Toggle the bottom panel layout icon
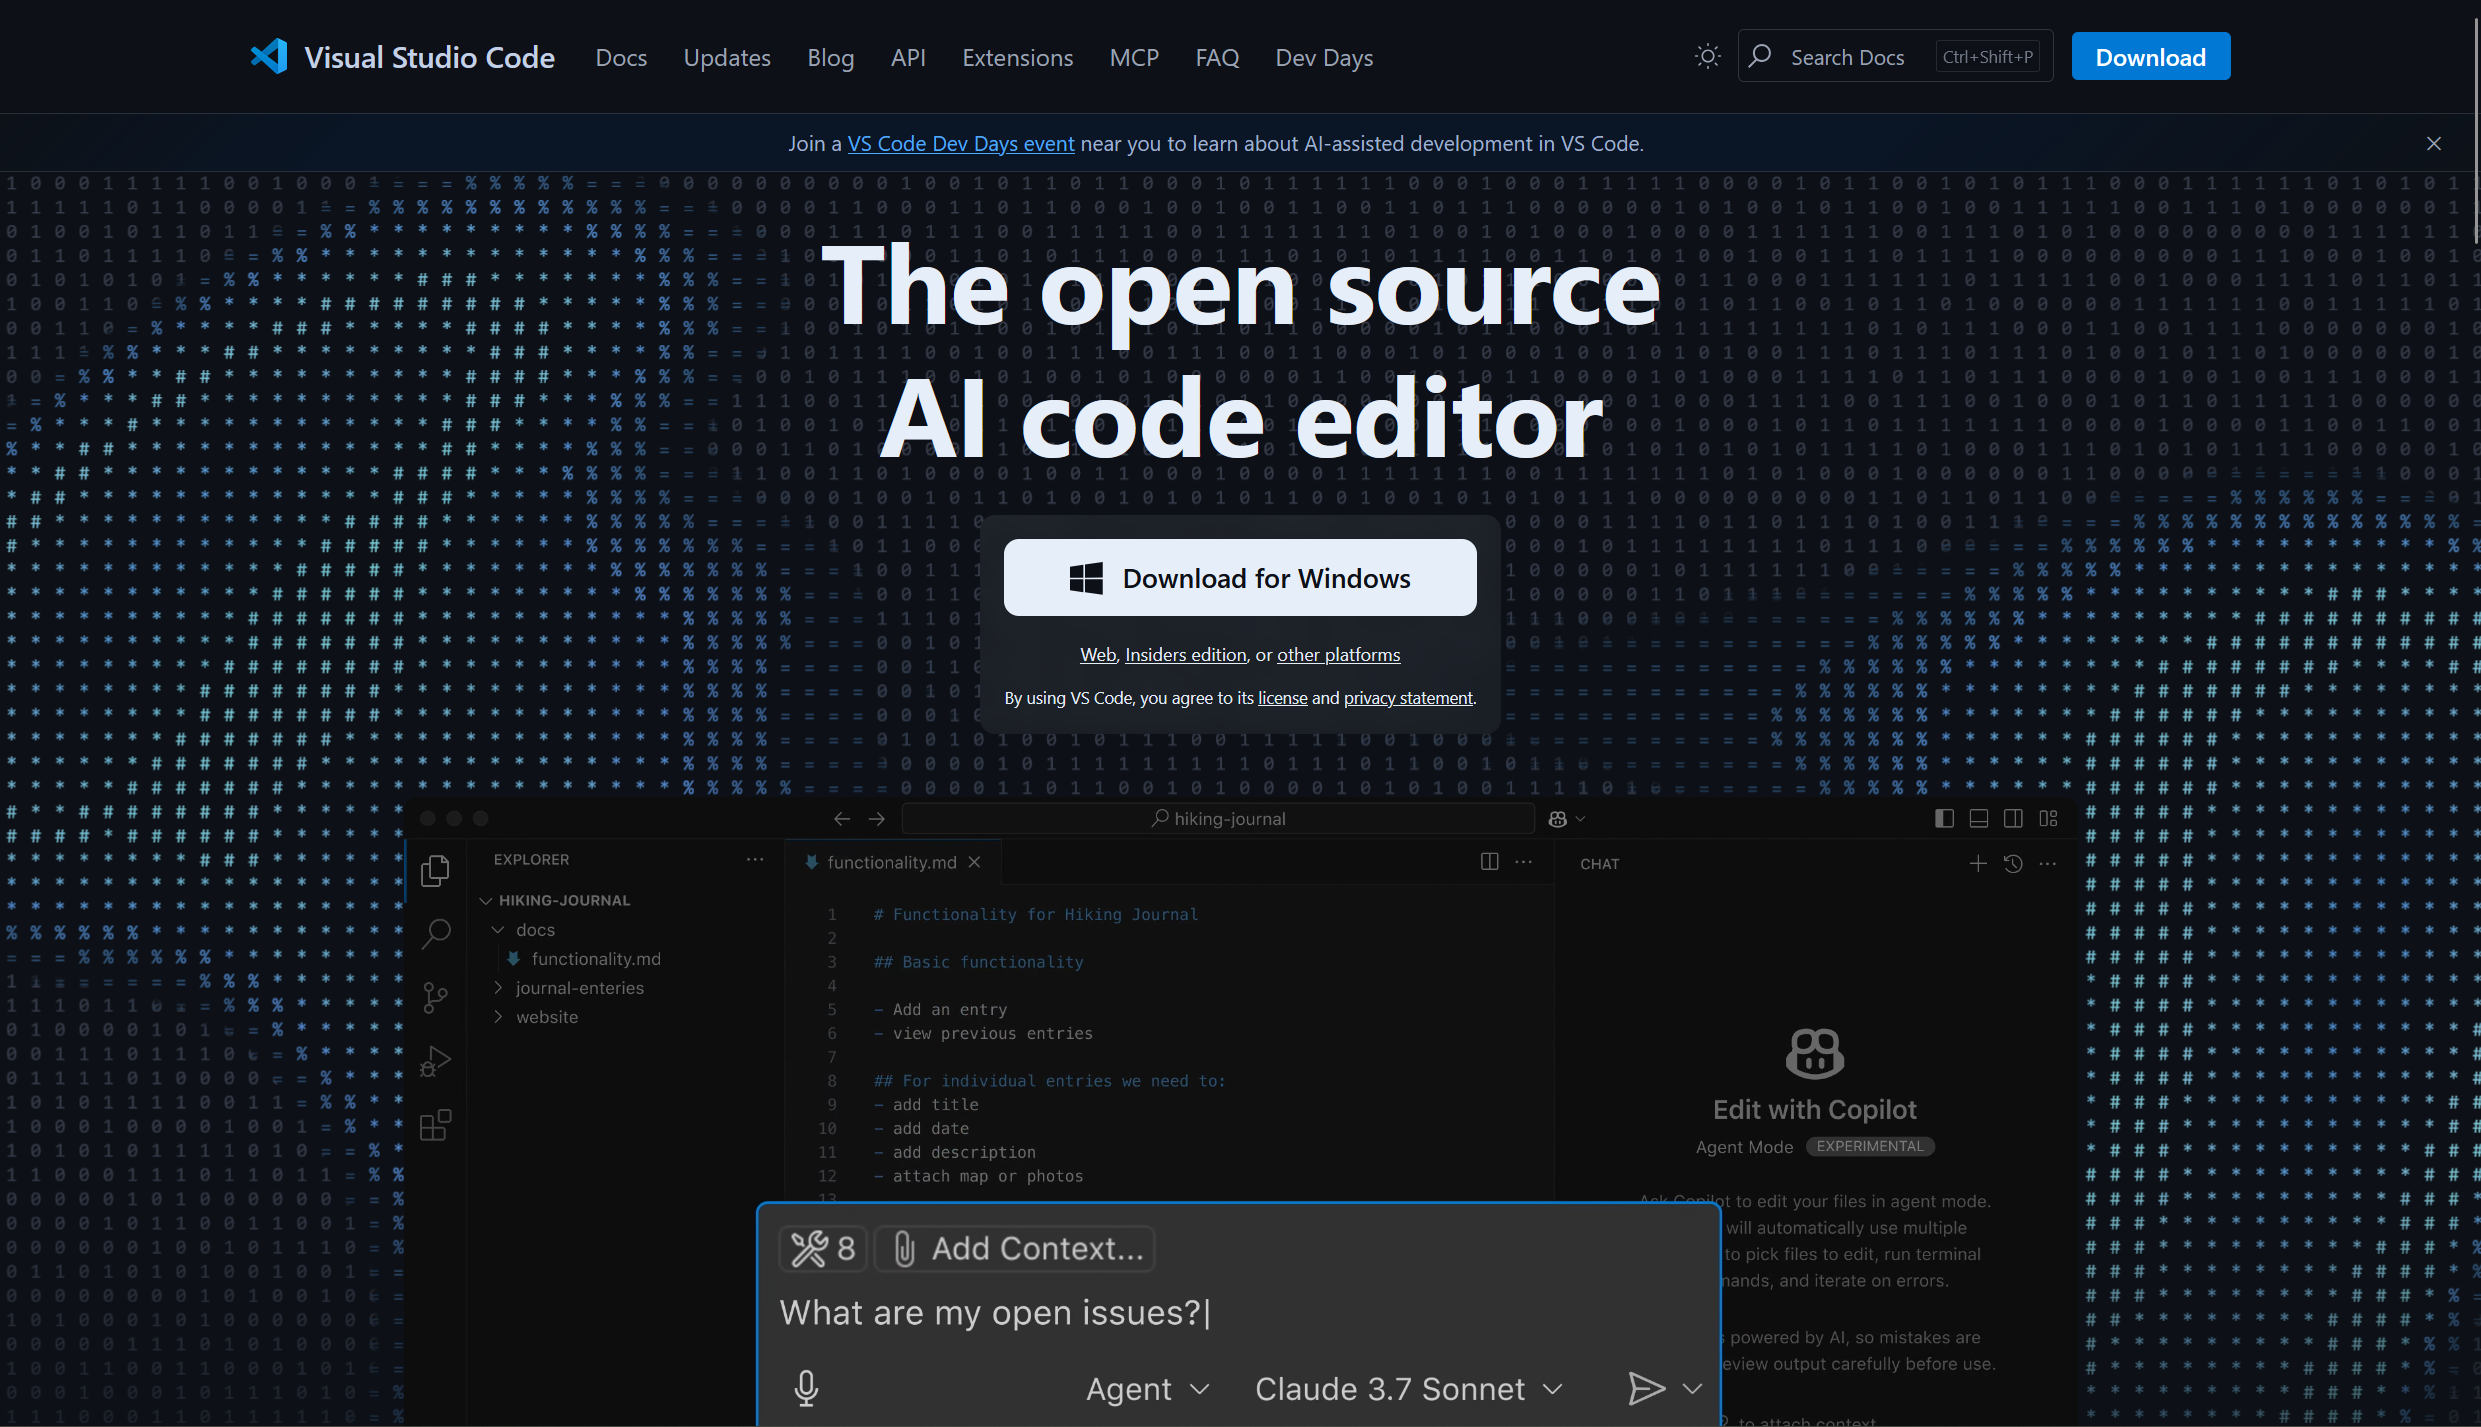 [x=1978, y=819]
